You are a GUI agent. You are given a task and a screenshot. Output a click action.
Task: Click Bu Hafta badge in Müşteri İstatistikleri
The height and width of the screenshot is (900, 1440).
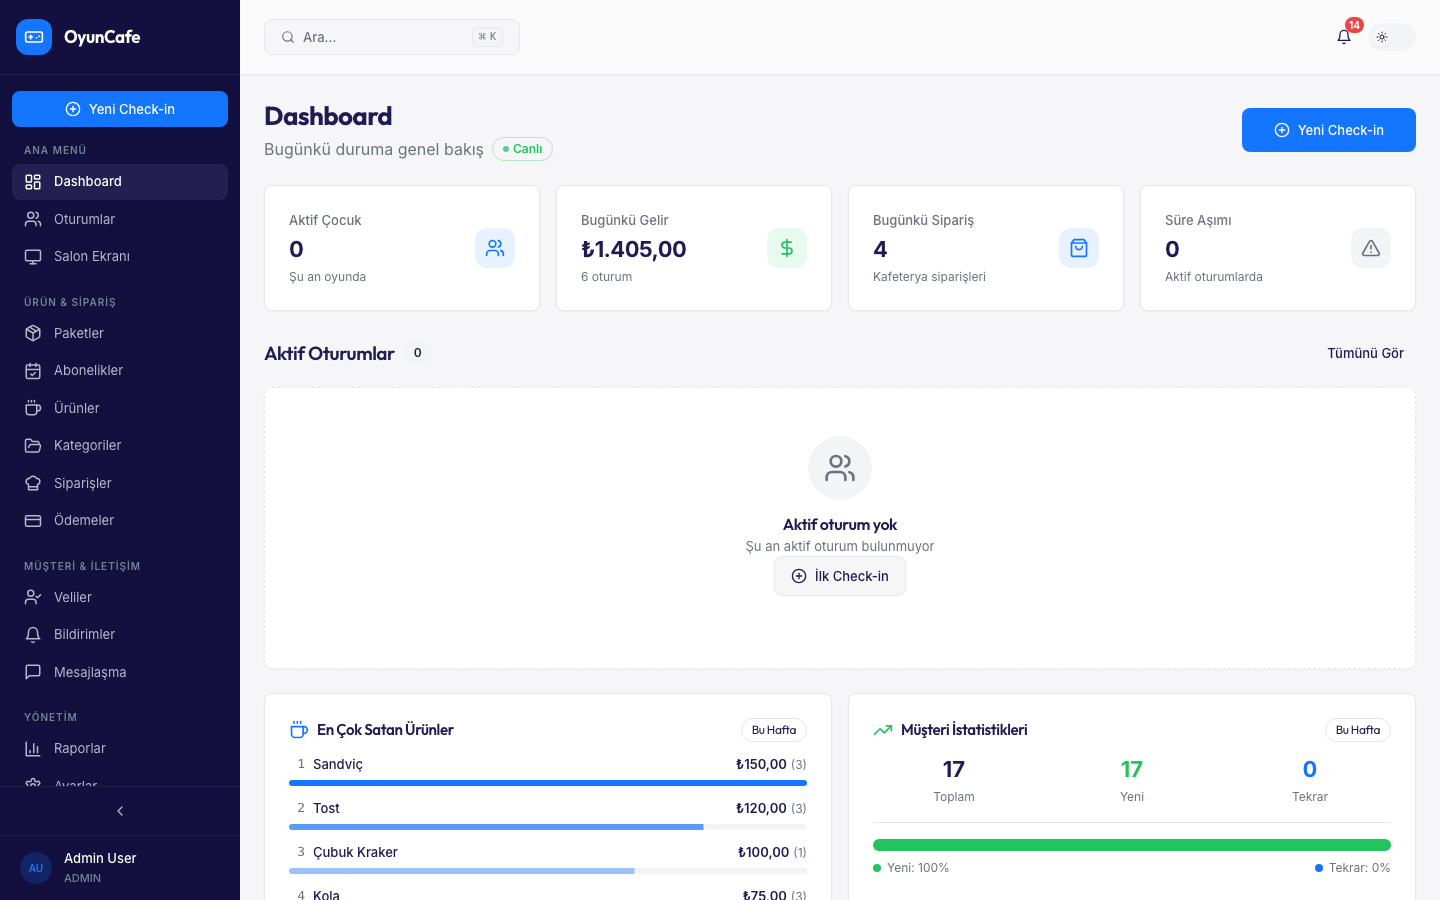1358,730
